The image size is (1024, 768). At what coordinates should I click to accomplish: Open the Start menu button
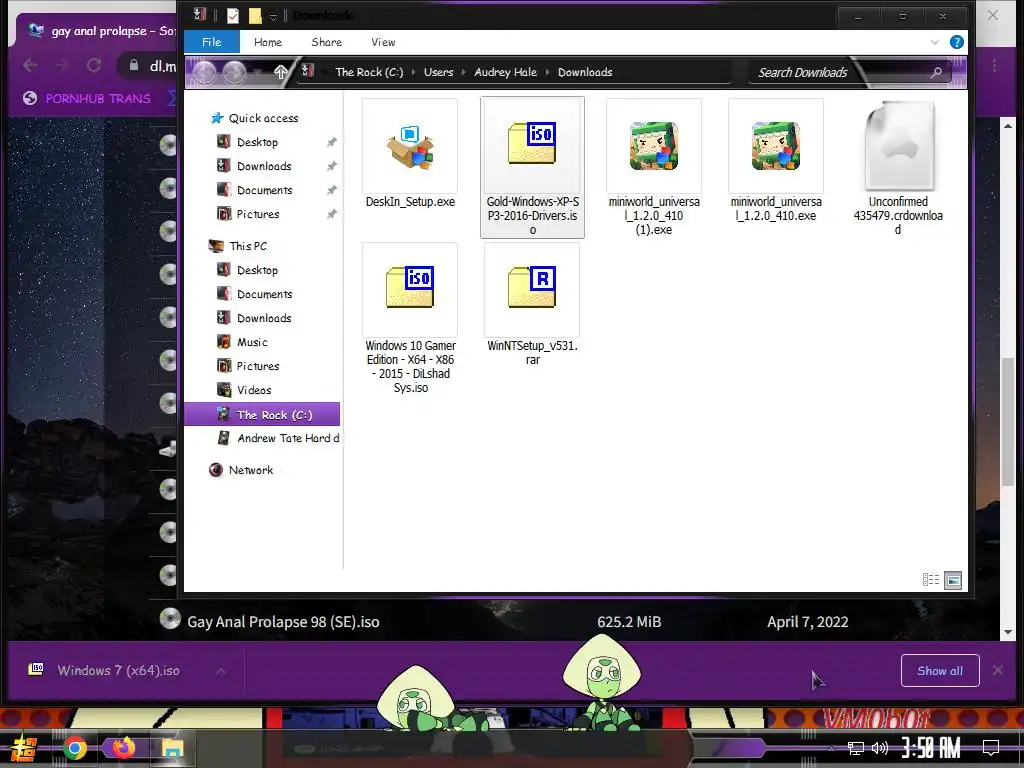(22, 748)
